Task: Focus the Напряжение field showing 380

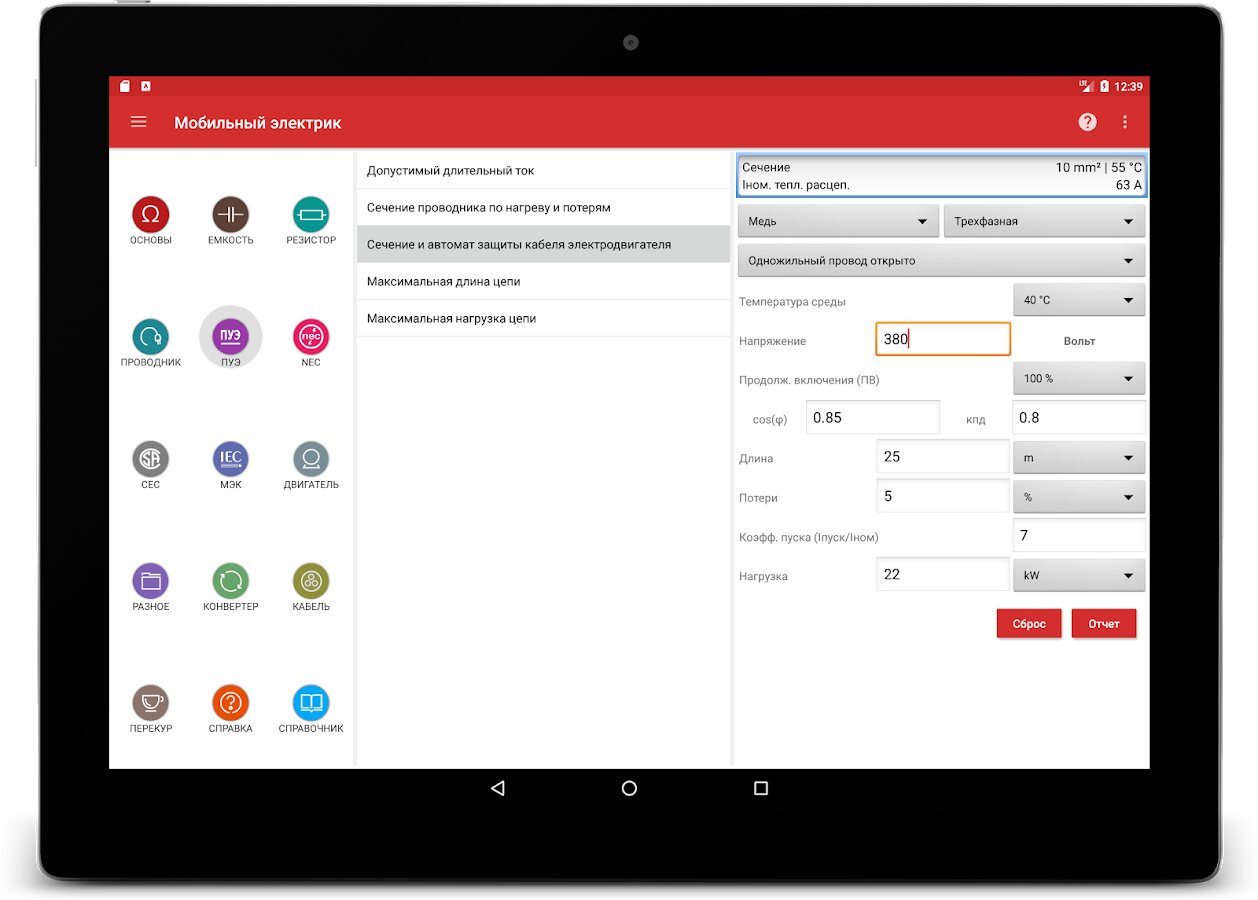Action: point(943,339)
